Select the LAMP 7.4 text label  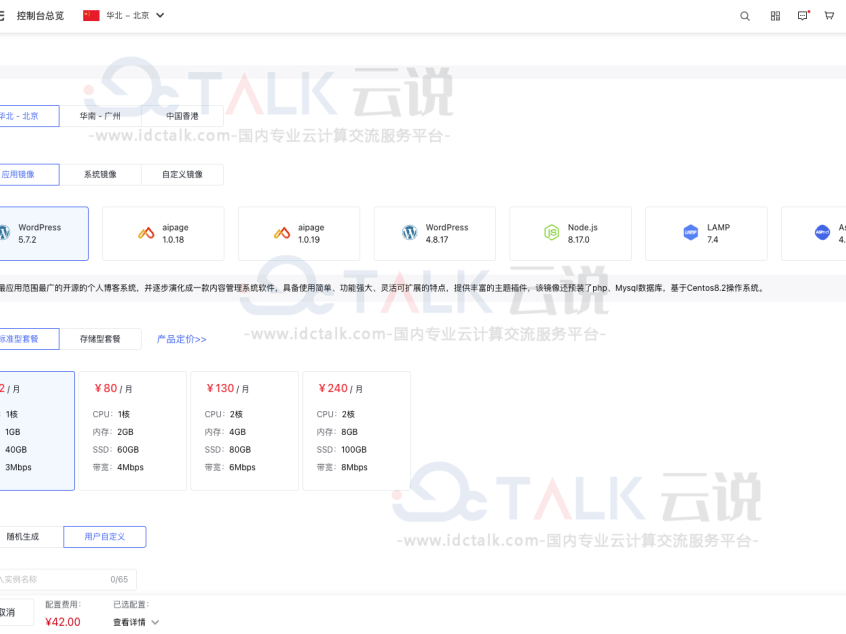click(x=718, y=234)
